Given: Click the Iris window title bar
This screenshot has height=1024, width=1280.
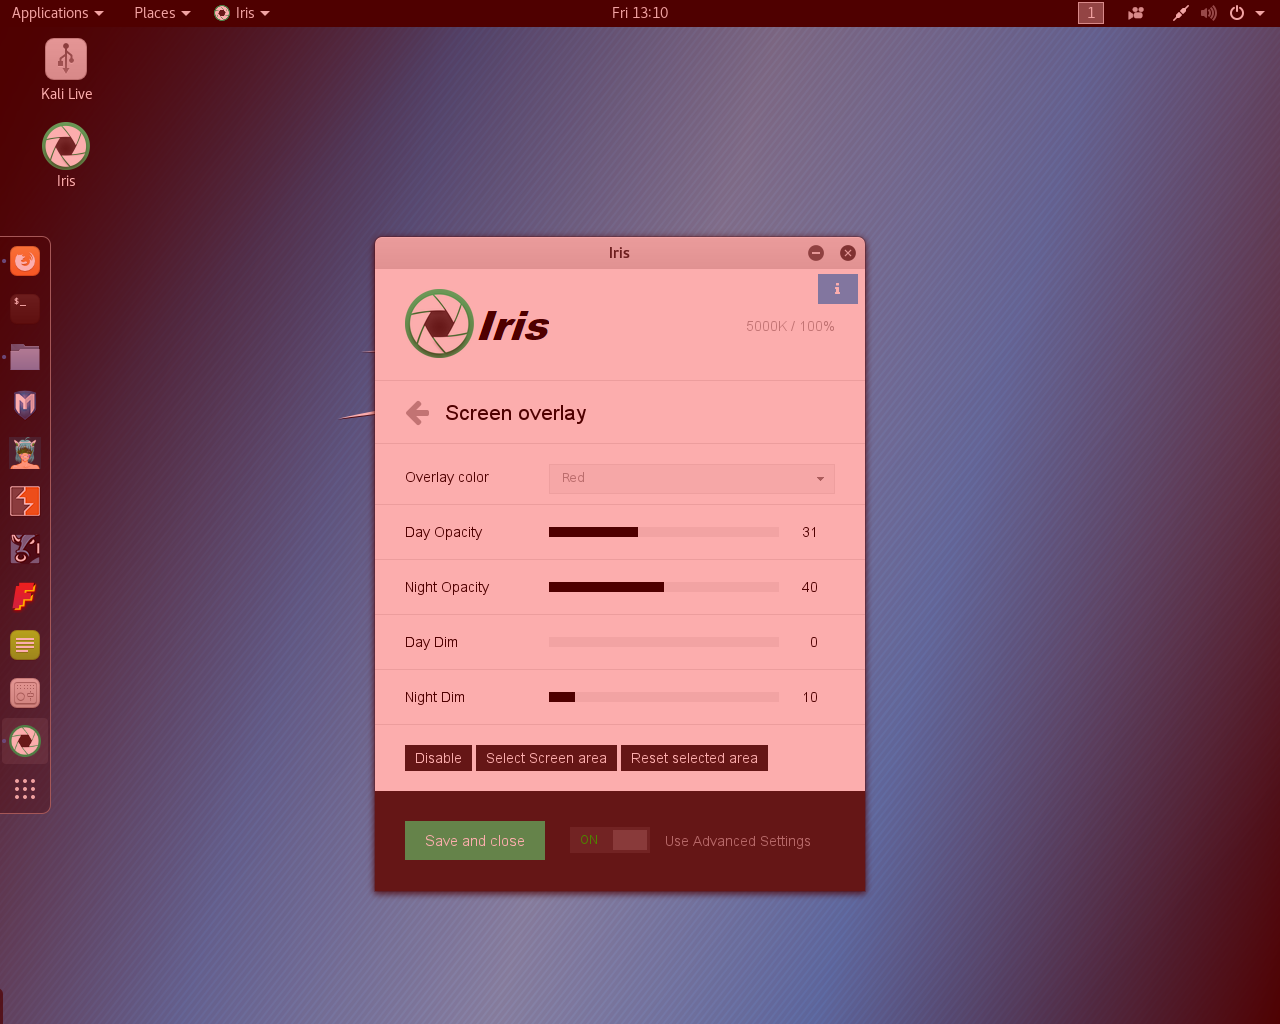Looking at the screenshot, I should pos(620,253).
